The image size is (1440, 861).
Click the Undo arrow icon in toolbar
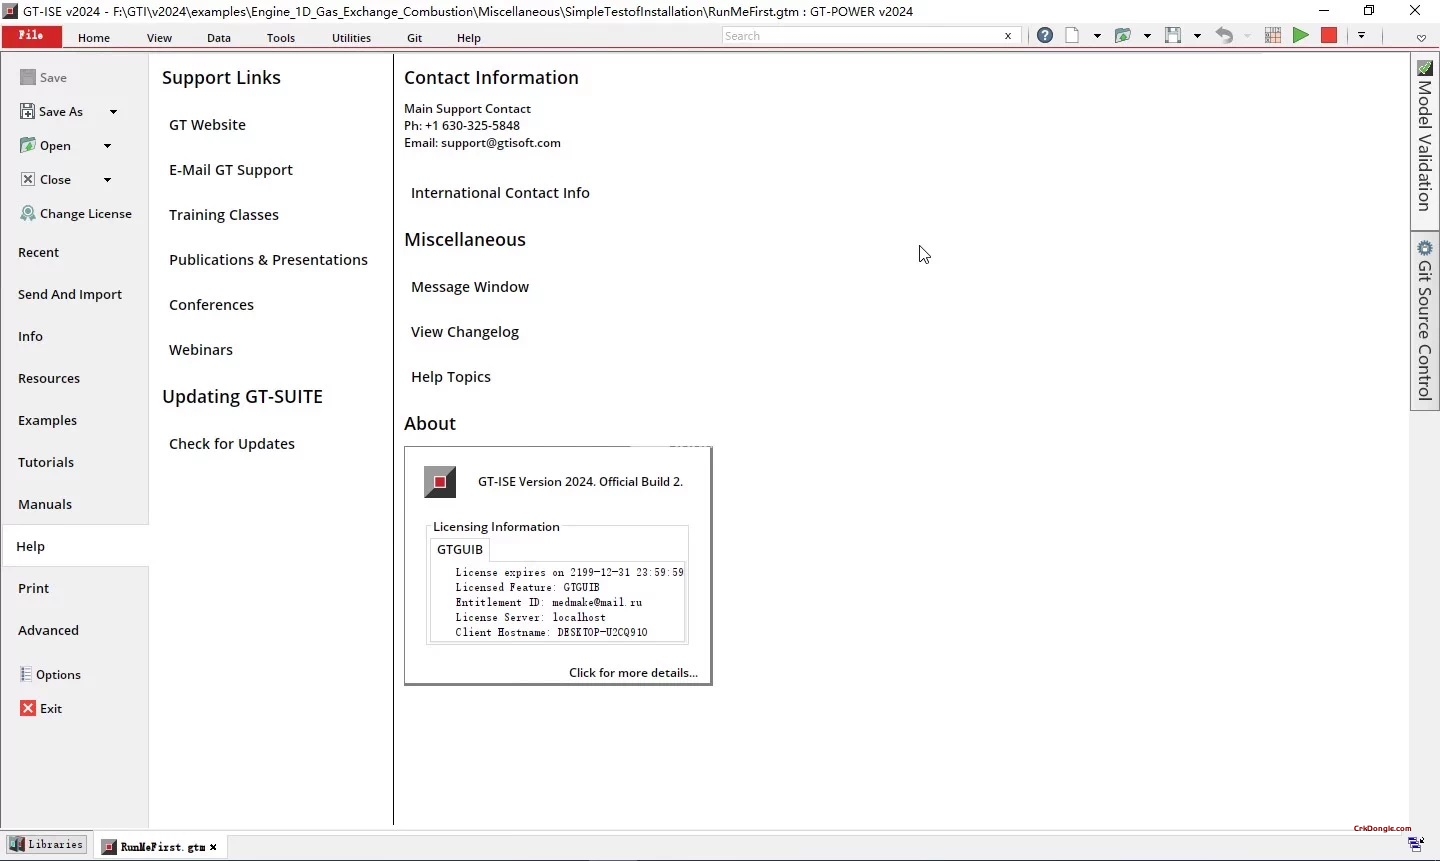pyautogui.click(x=1225, y=36)
